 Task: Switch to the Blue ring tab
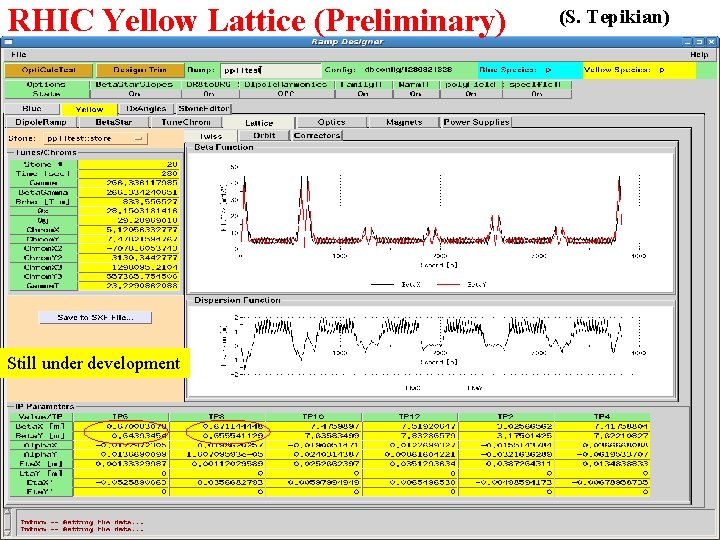coord(32,109)
